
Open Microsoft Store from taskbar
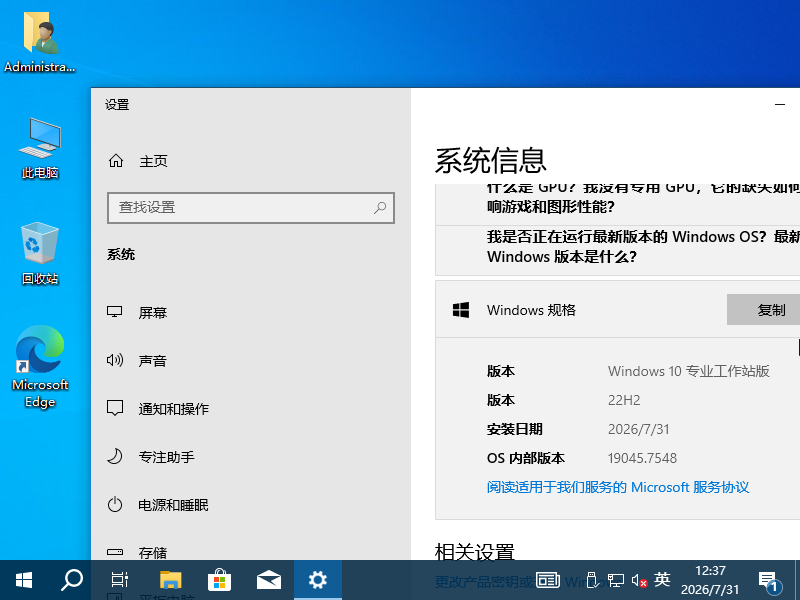[x=219, y=580]
